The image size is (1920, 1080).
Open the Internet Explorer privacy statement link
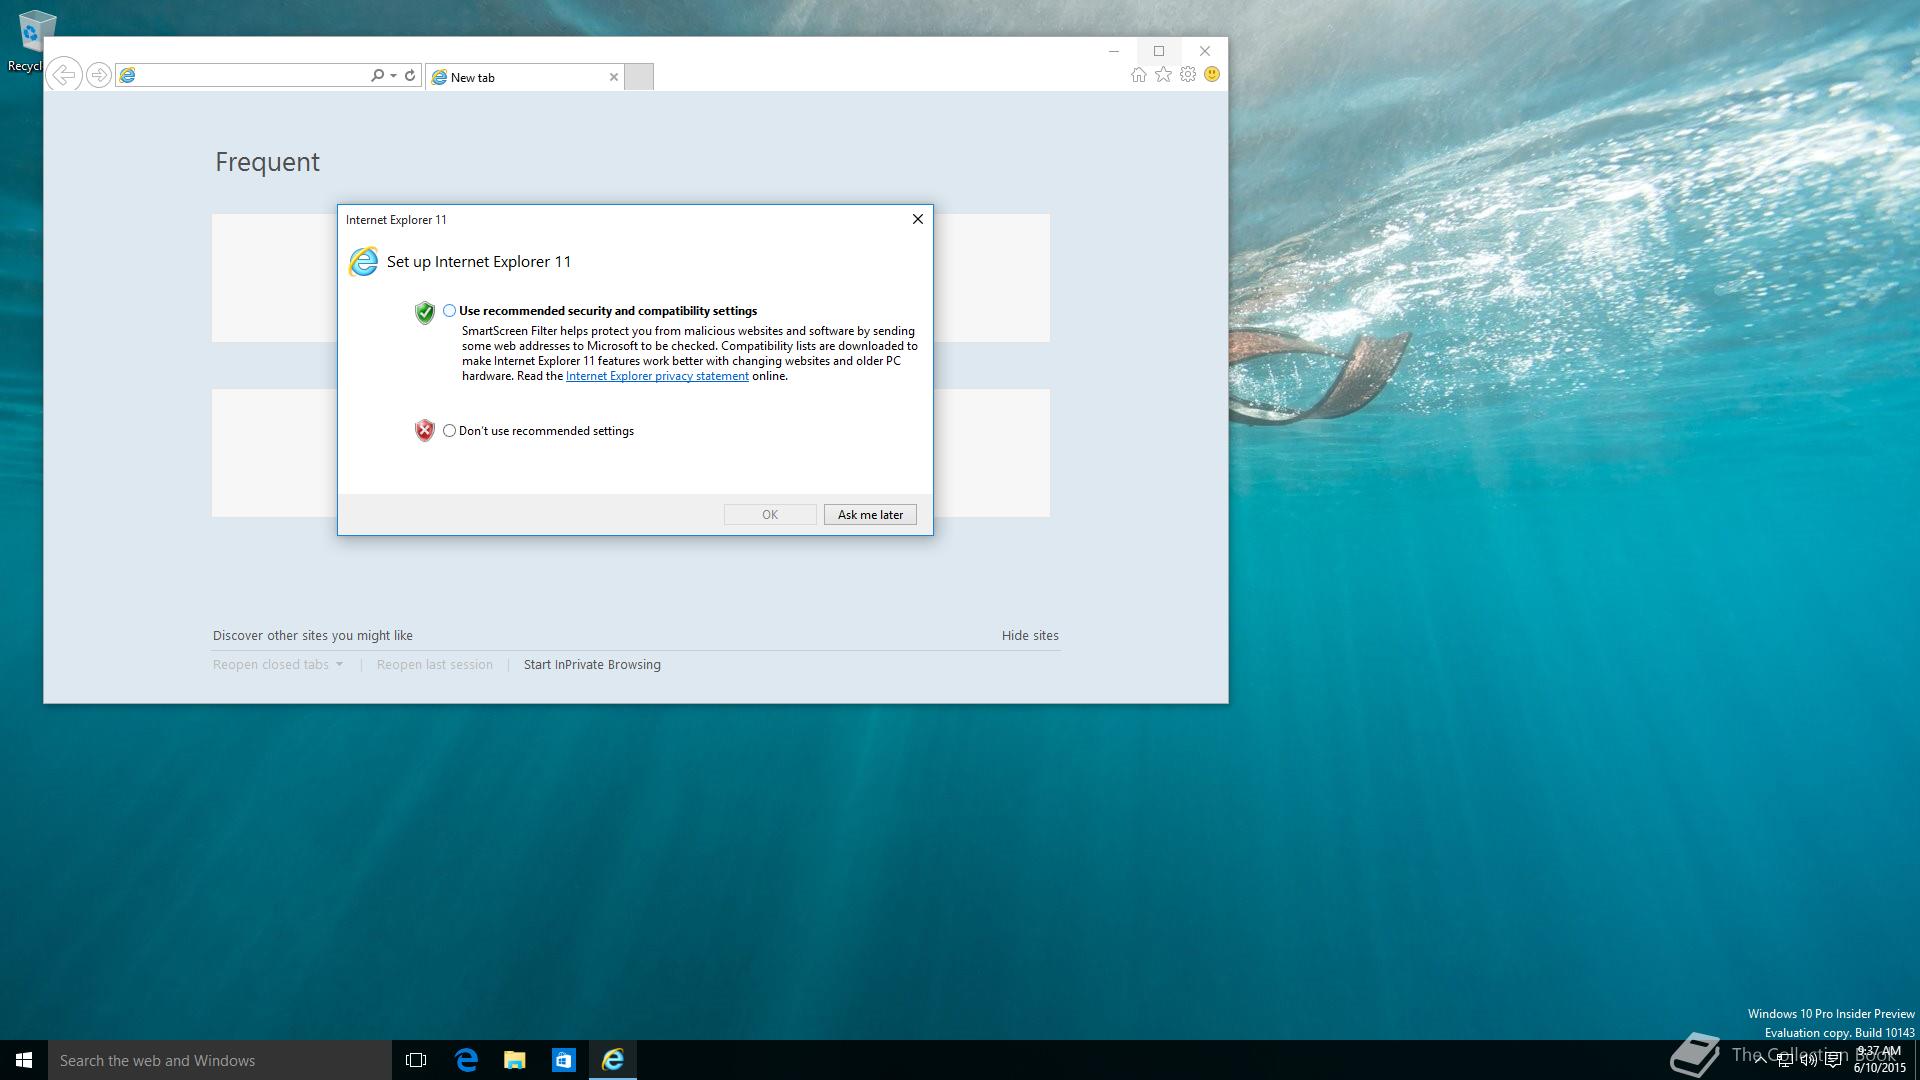[x=657, y=376]
